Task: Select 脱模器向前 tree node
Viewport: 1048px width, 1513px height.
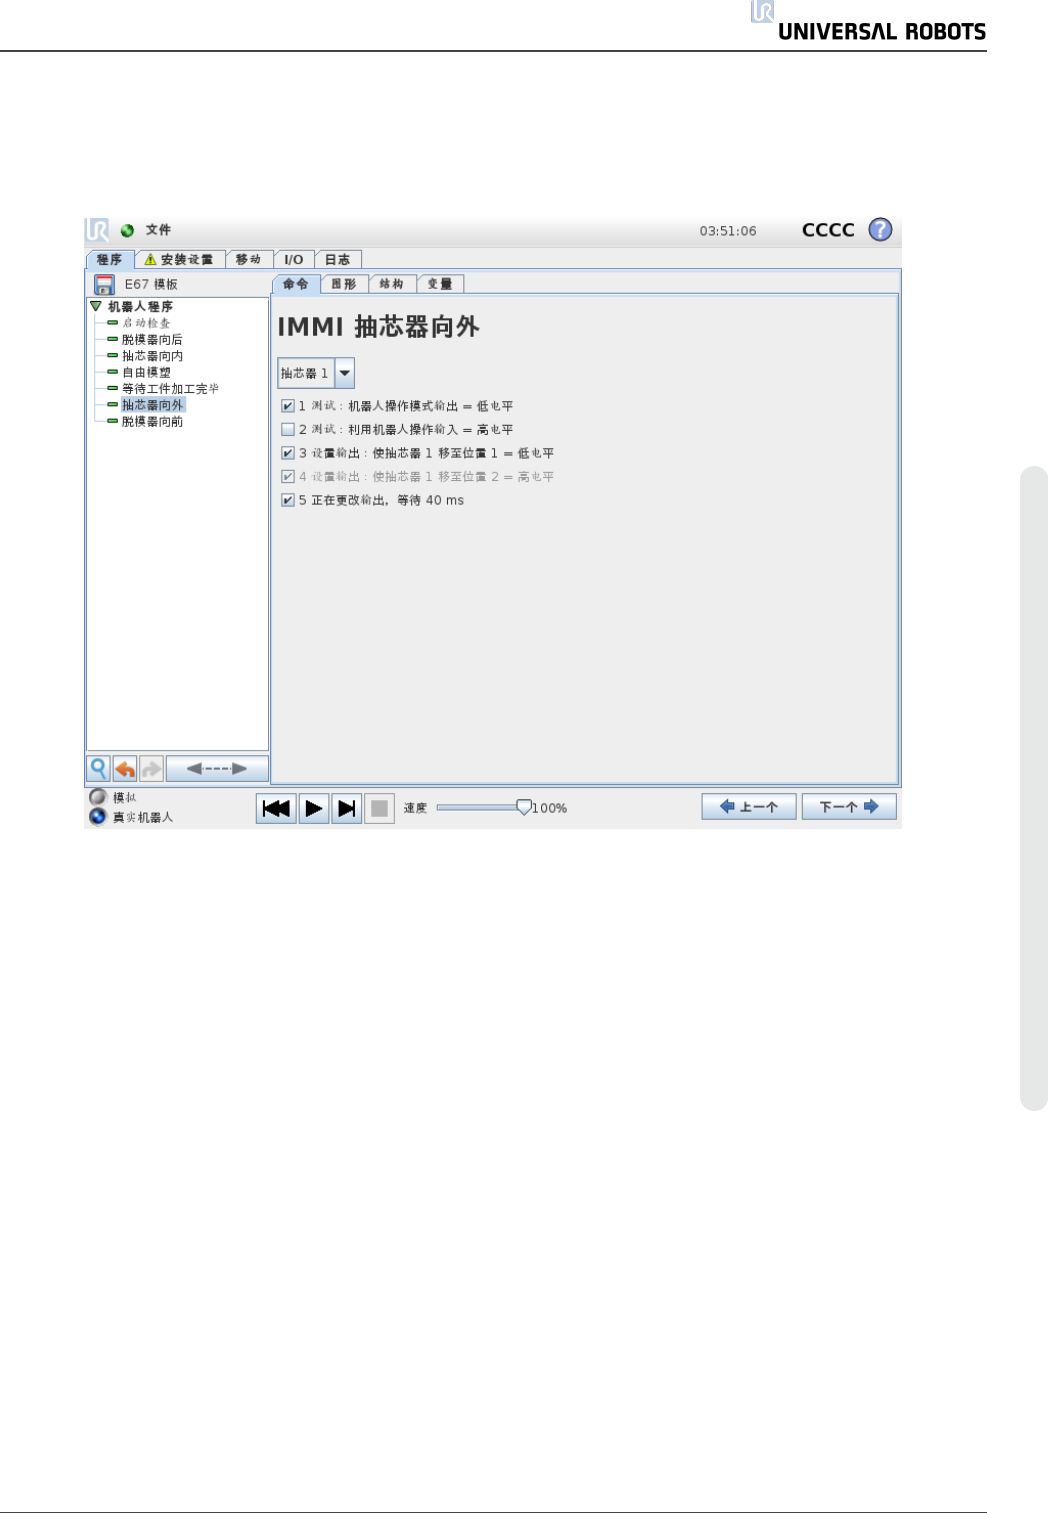Action: 152,422
